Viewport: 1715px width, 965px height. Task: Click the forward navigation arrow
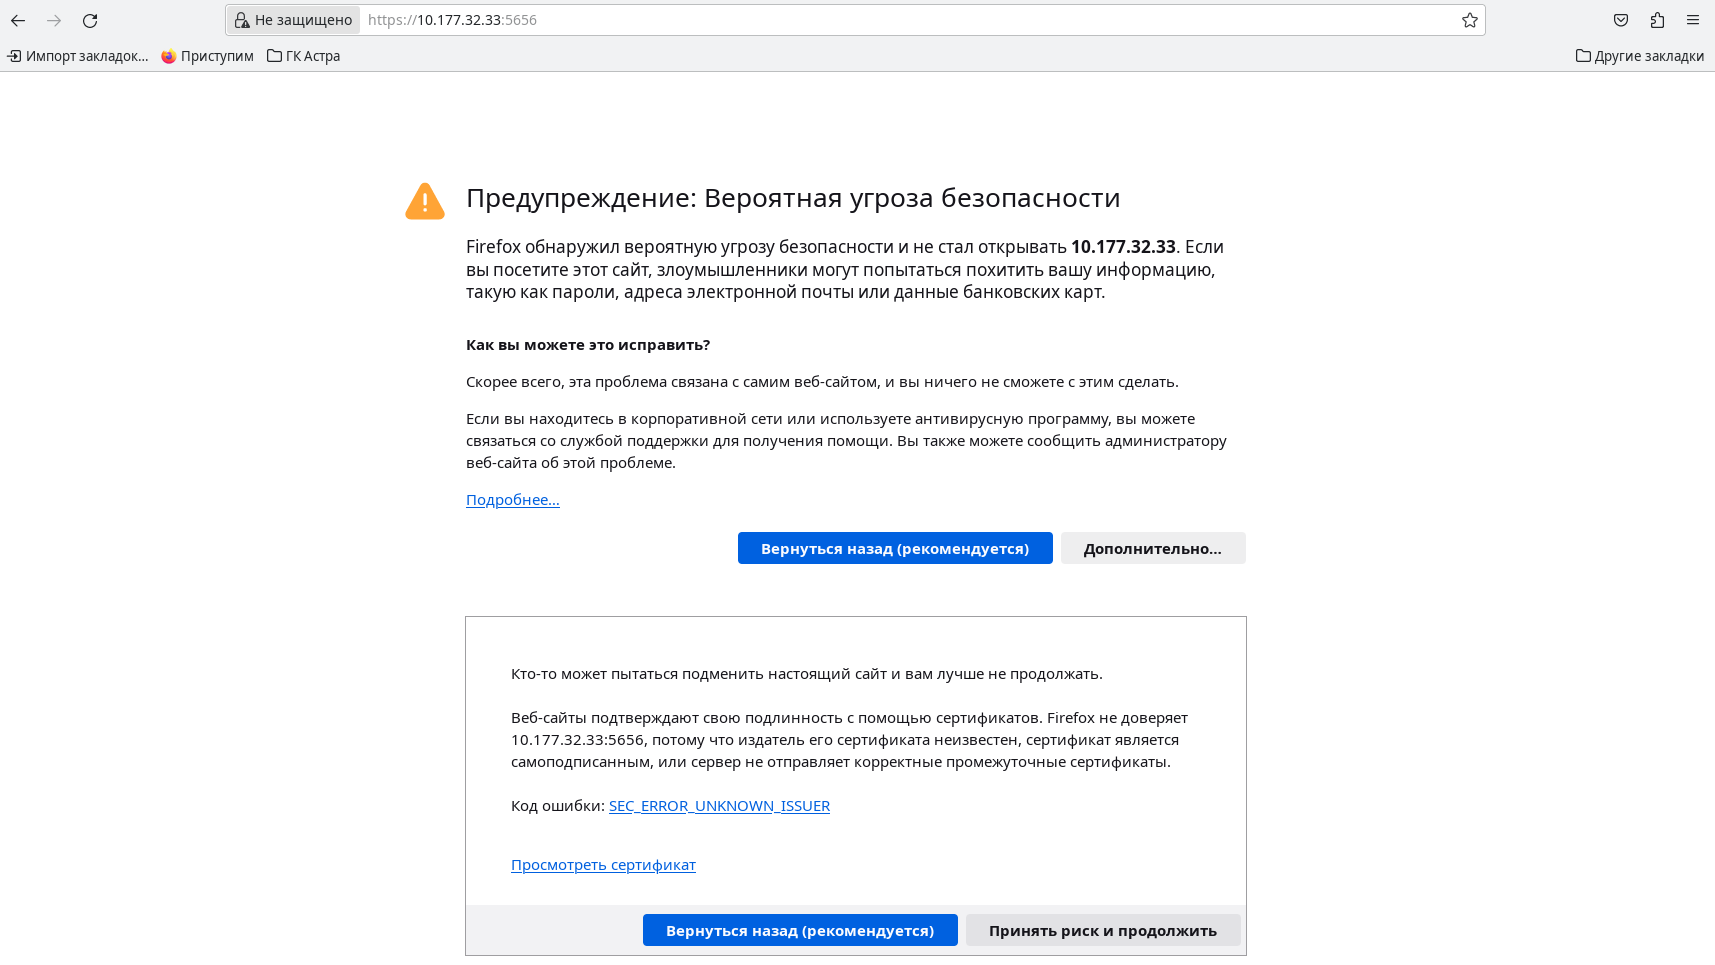tap(54, 20)
